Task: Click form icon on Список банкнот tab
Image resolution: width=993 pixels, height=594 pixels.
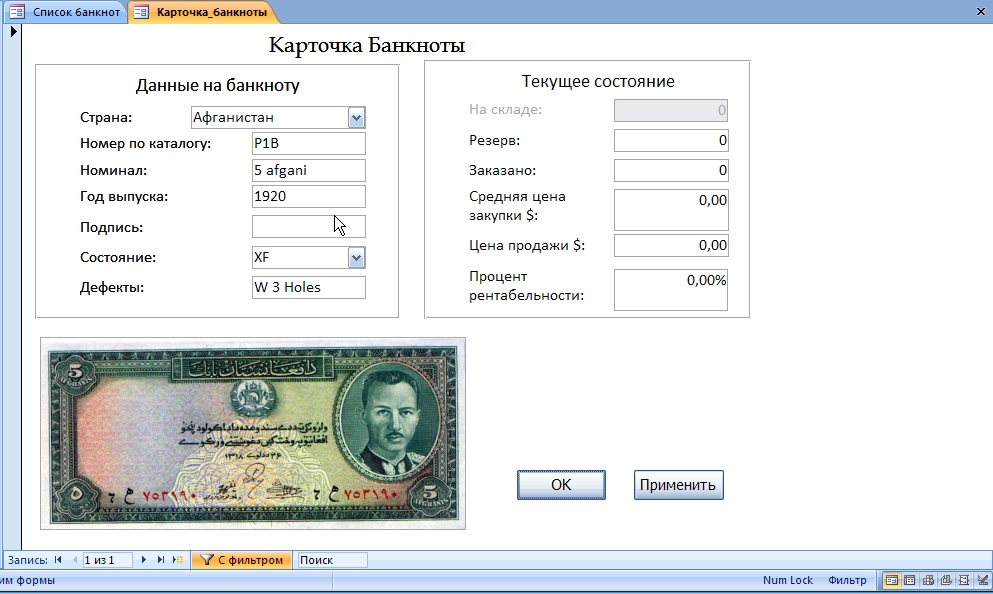Action: 17,12
